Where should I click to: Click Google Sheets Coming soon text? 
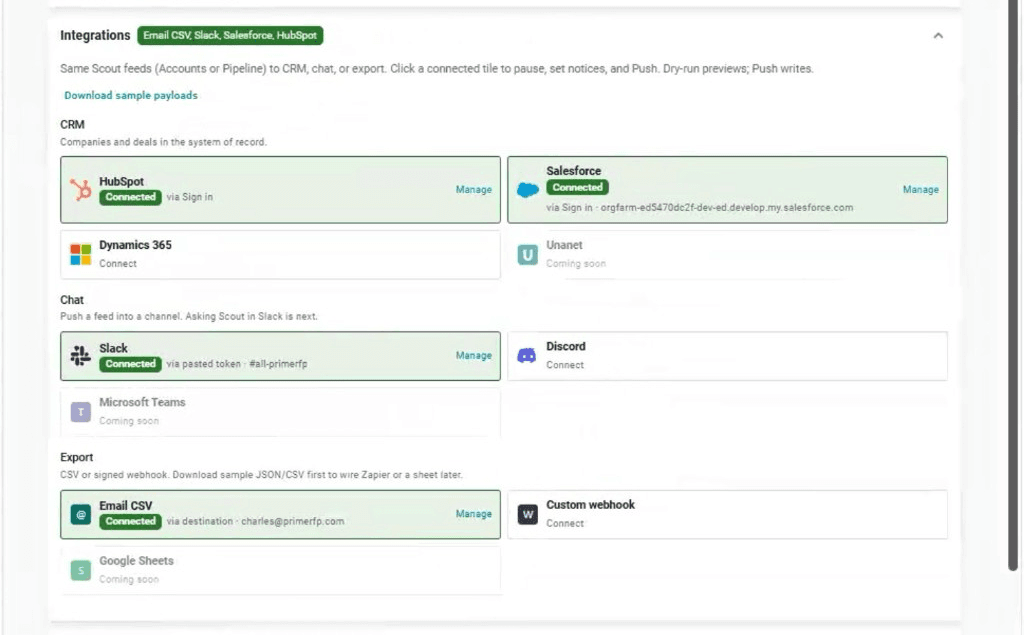[129, 579]
